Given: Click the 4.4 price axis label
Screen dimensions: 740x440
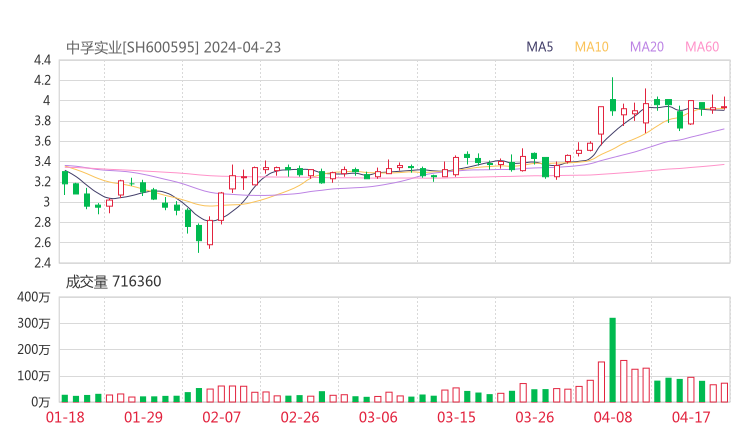Looking at the screenshot, I should coord(42,60).
